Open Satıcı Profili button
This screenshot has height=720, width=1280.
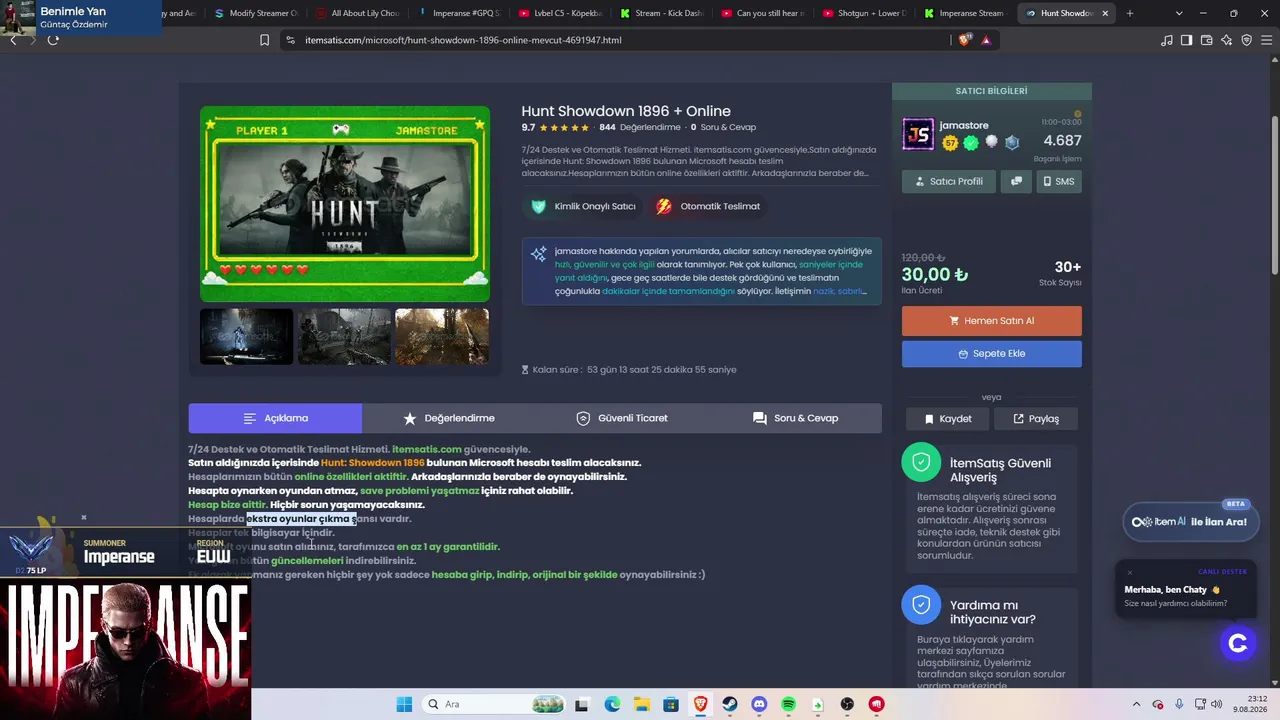tap(949, 181)
